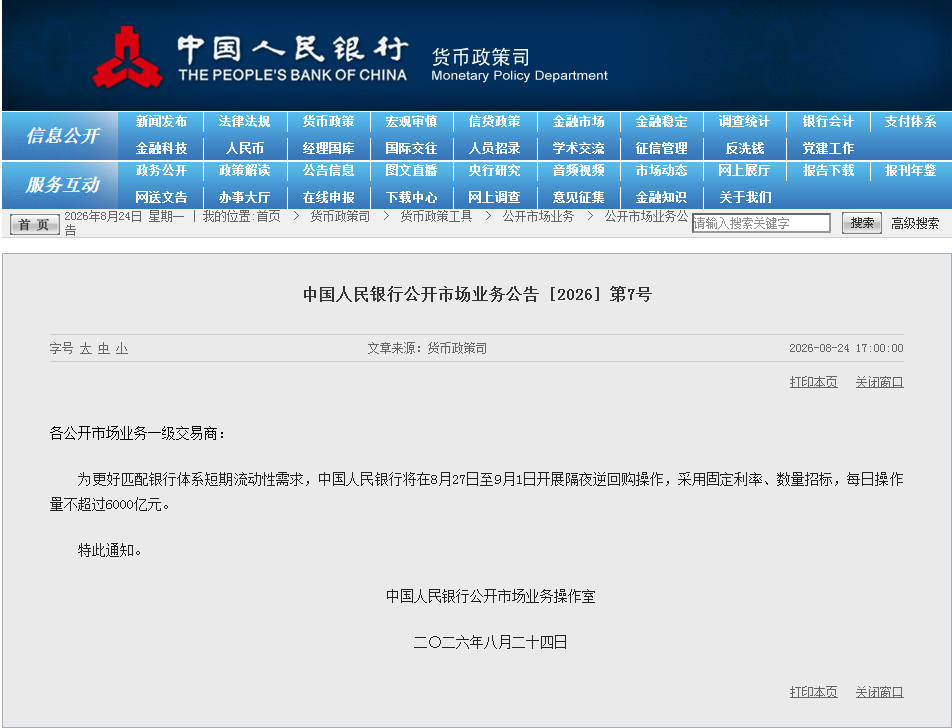The height and width of the screenshot is (728, 952).
Task: Click the People's Bank of China red logo
Action: coord(128,58)
